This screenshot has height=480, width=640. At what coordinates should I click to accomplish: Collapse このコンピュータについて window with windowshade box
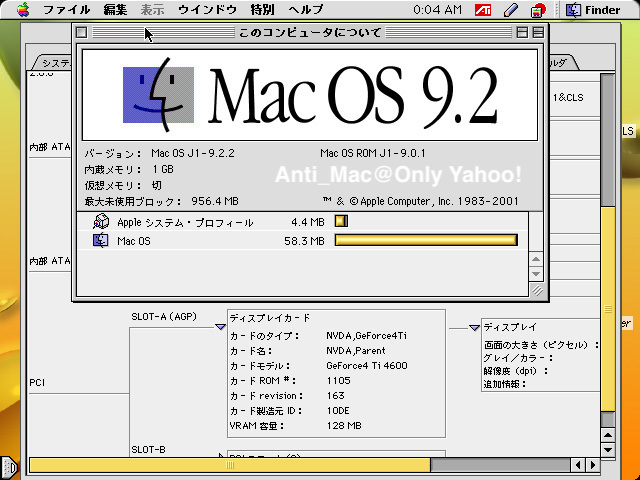tap(538, 32)
